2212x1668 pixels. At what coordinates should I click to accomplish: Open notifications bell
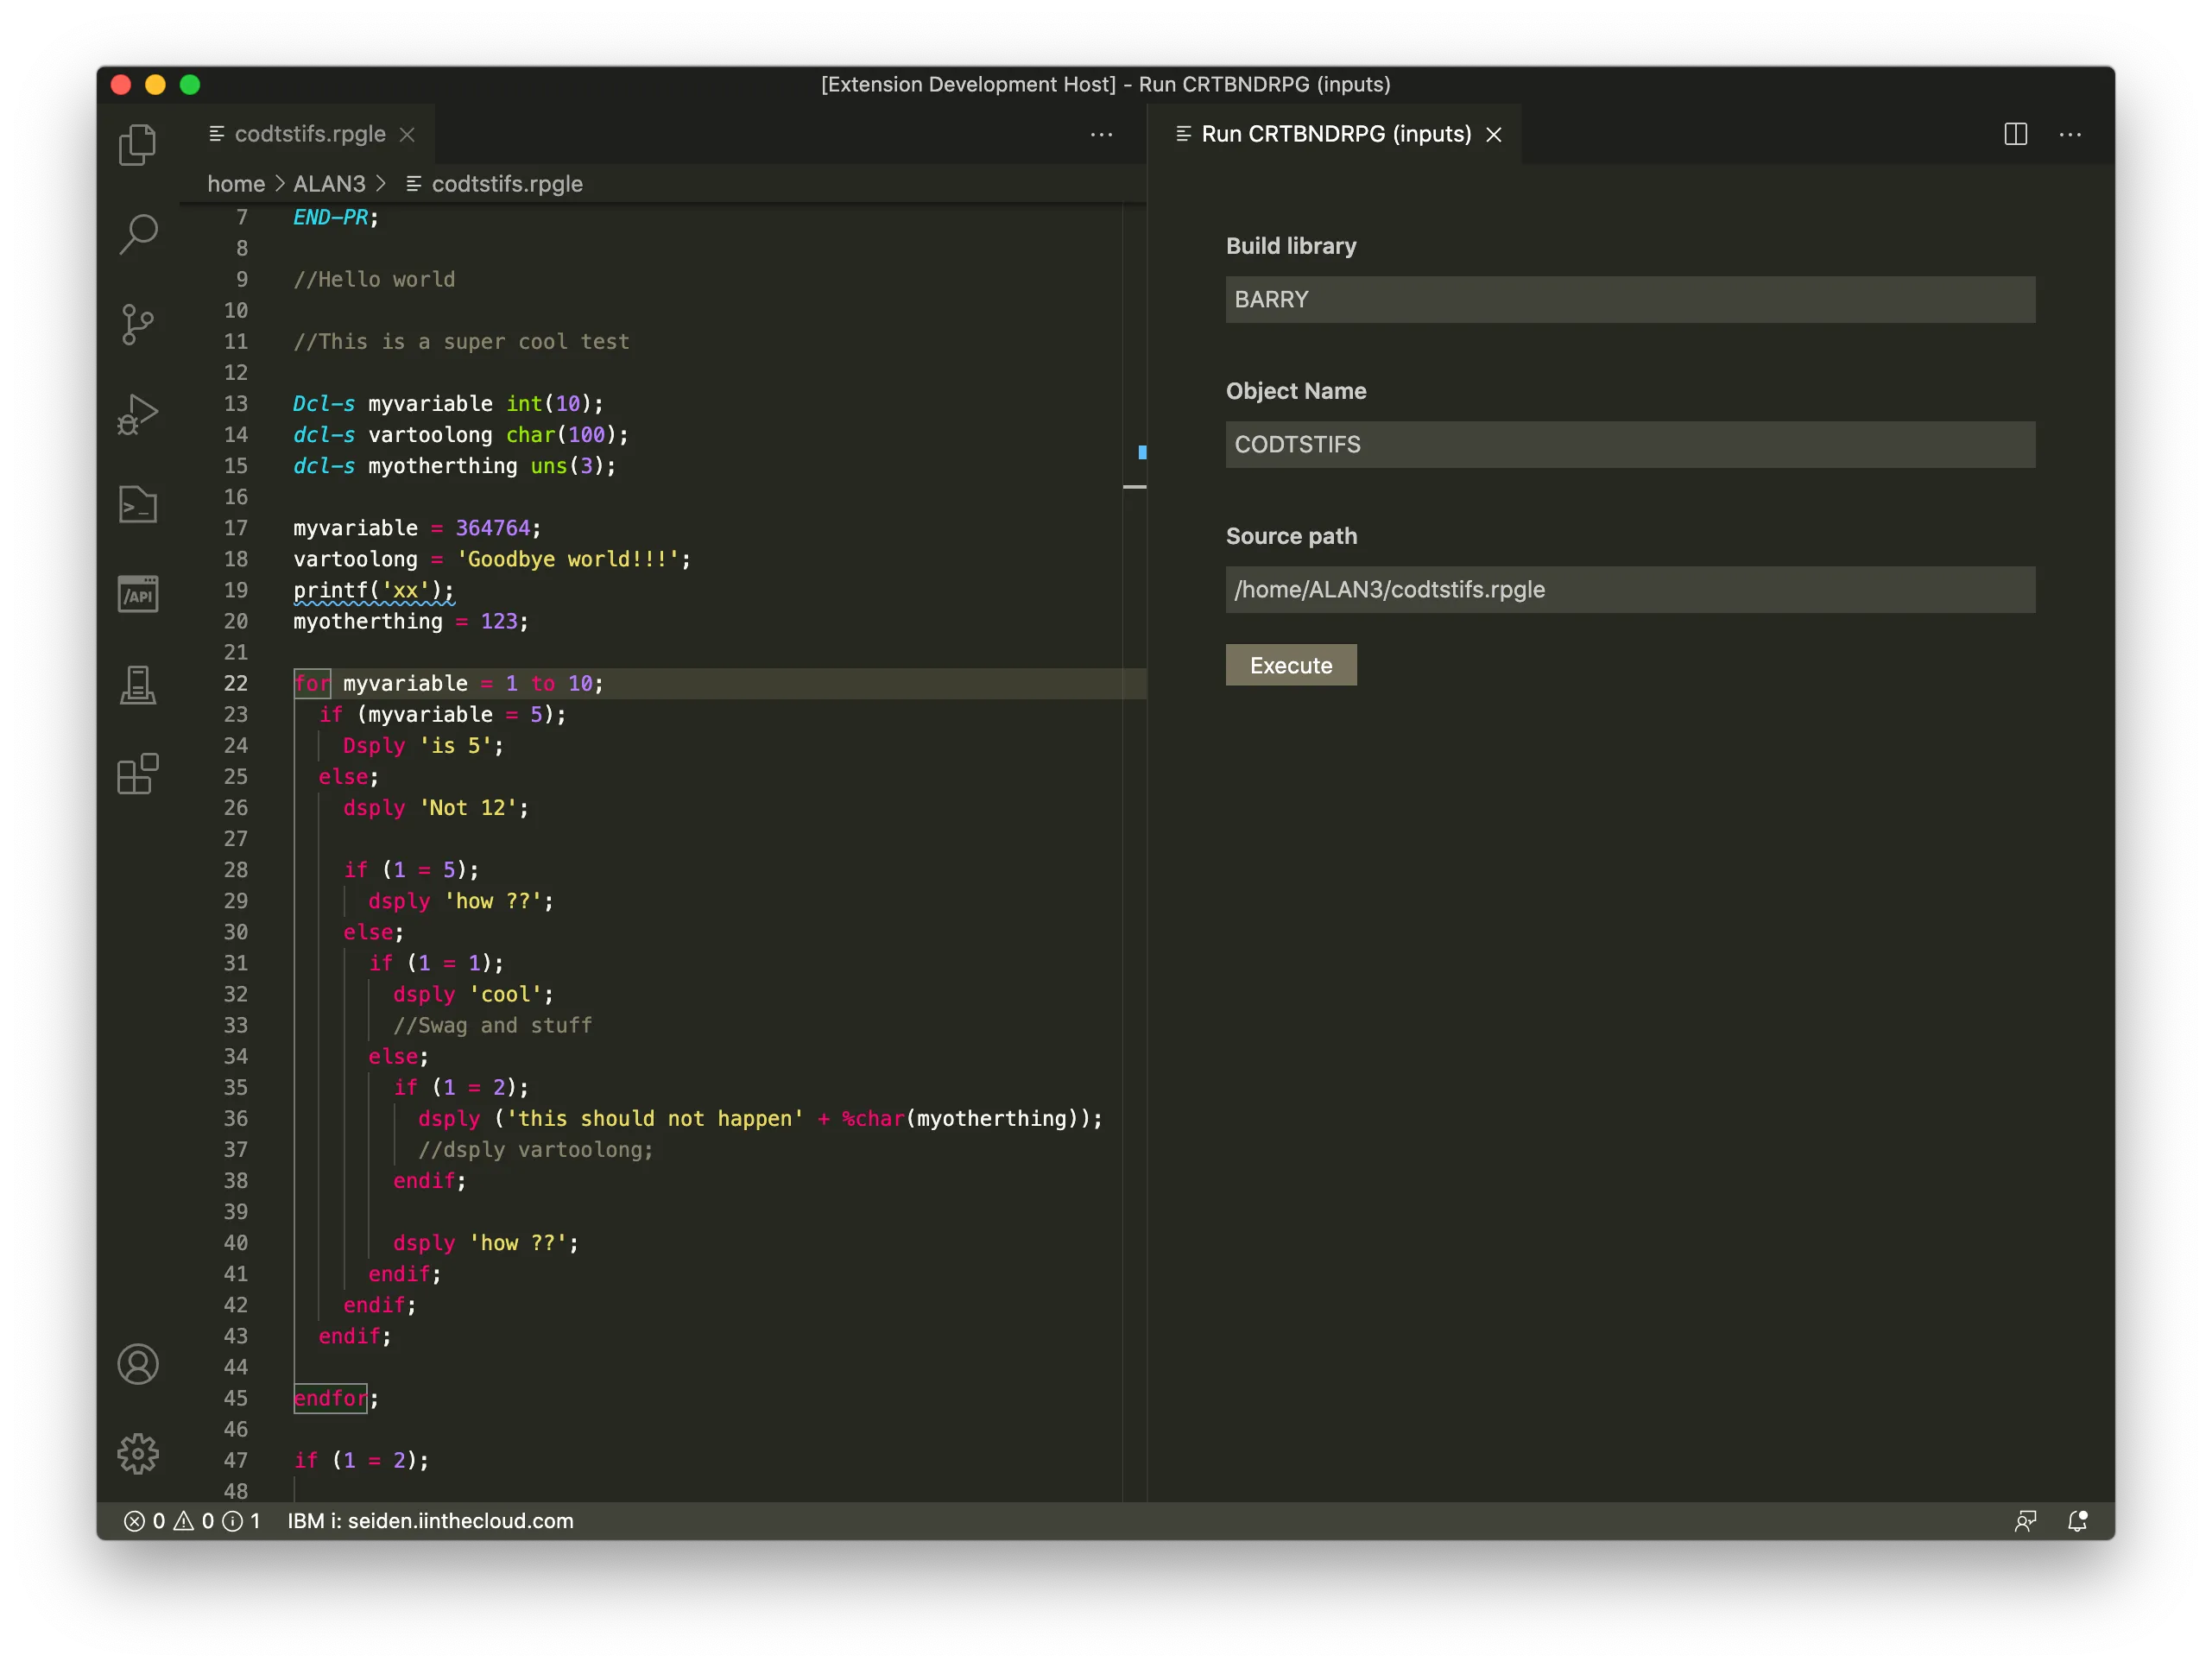(2077, 1521)
